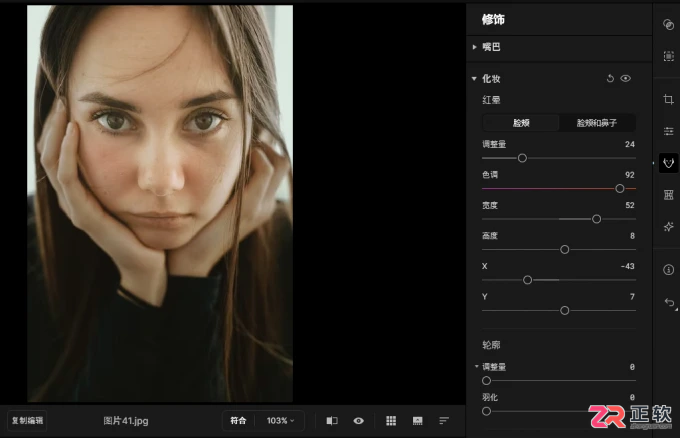Collapse the 化妆 section
680x438 pixels.
[x=474, y=78]
